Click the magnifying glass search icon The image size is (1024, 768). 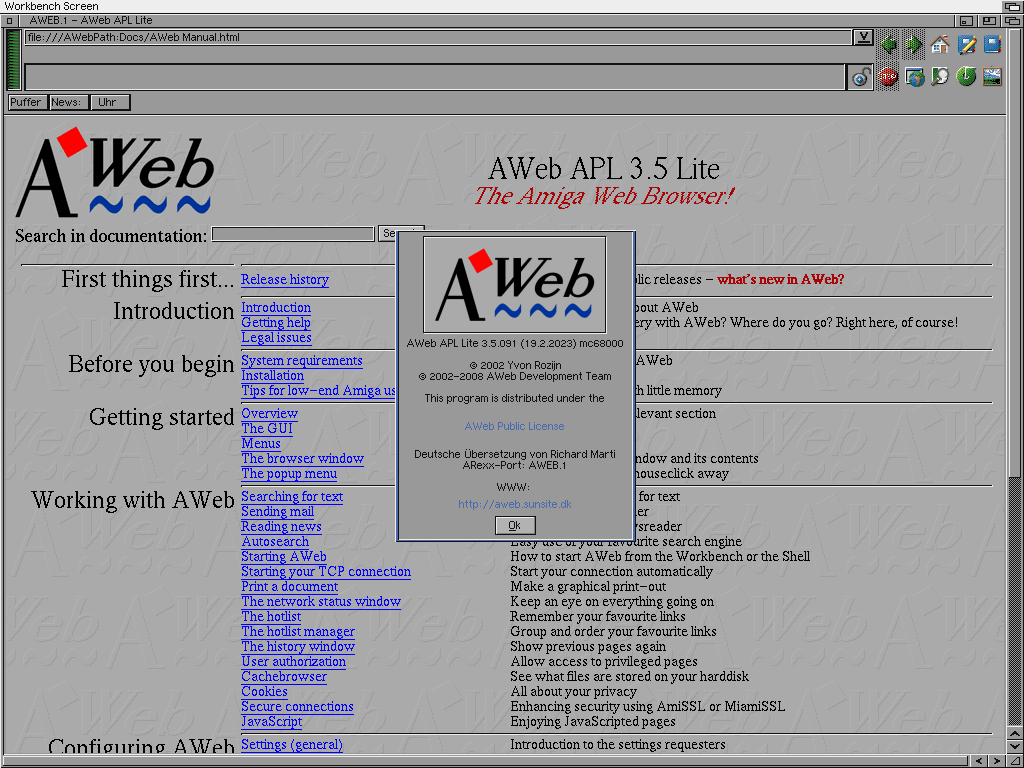pos(940,77)
